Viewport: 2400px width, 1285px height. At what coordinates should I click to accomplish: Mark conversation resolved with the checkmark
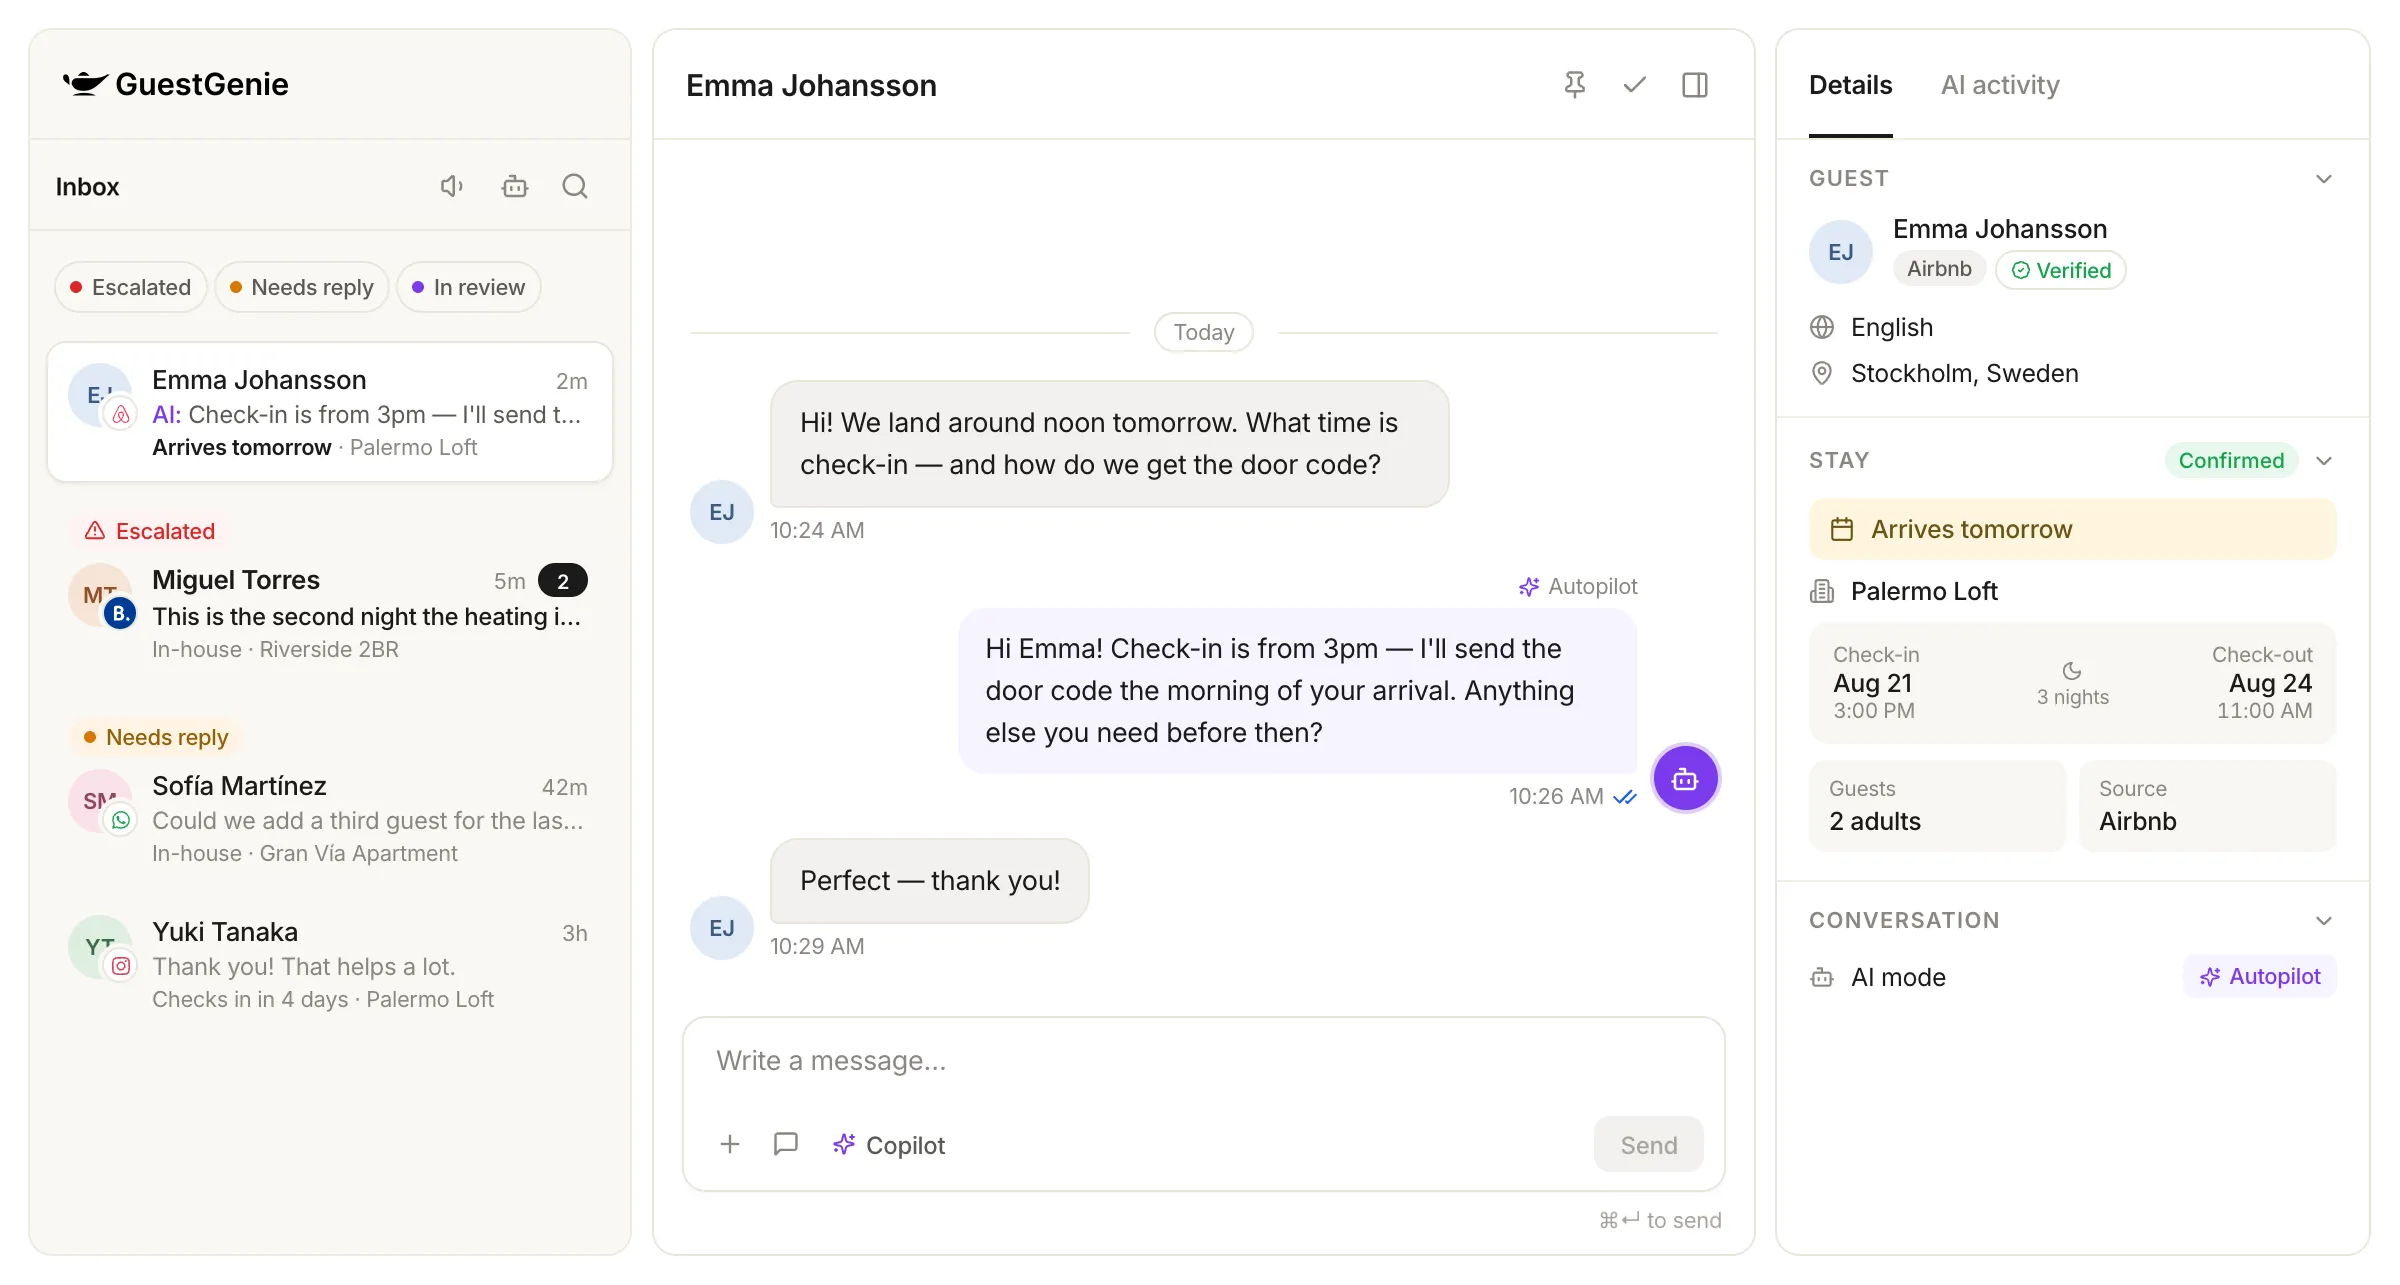point(1635,85)
